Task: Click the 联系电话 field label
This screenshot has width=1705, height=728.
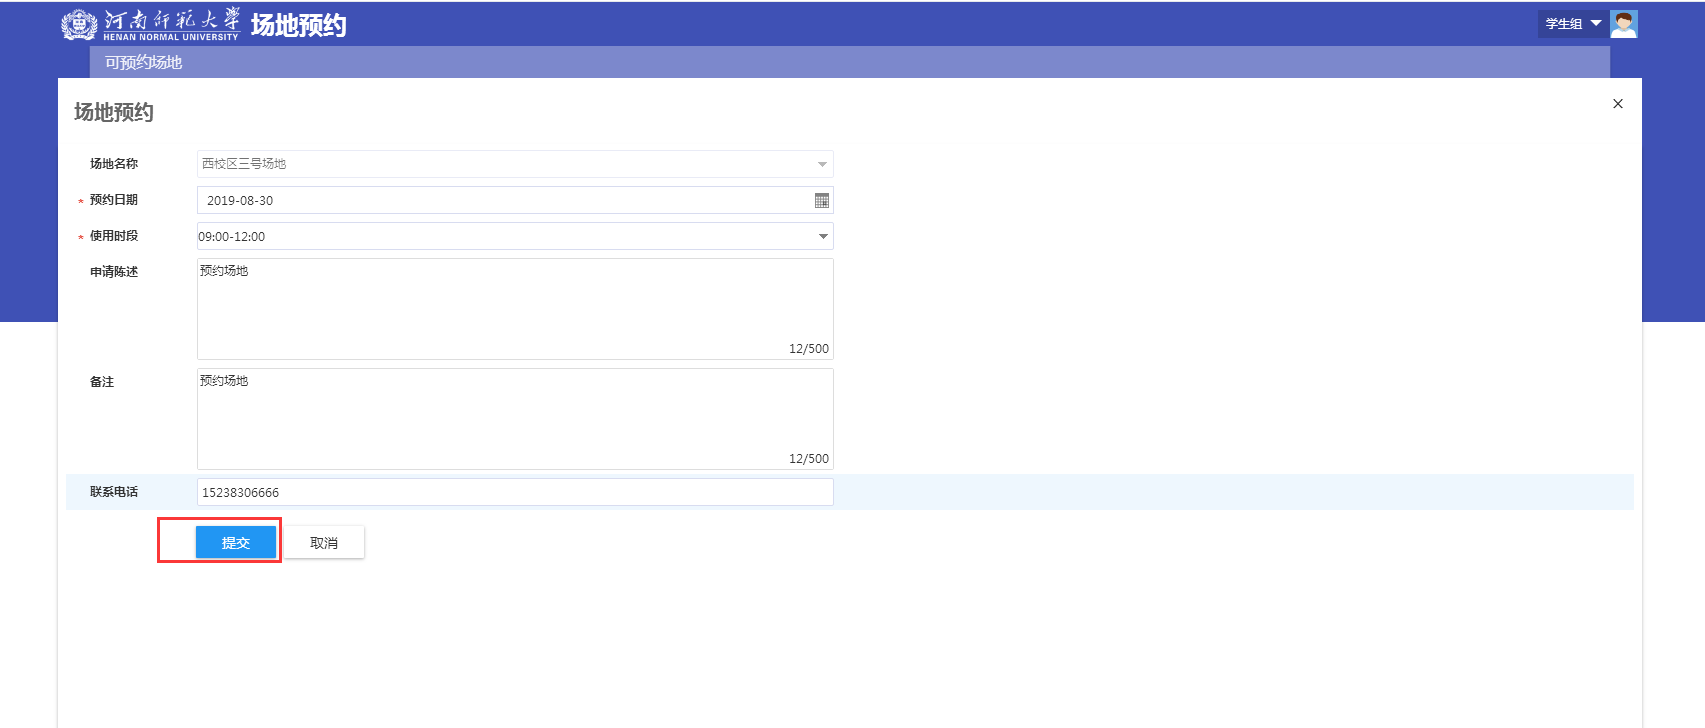Action: 114,492
